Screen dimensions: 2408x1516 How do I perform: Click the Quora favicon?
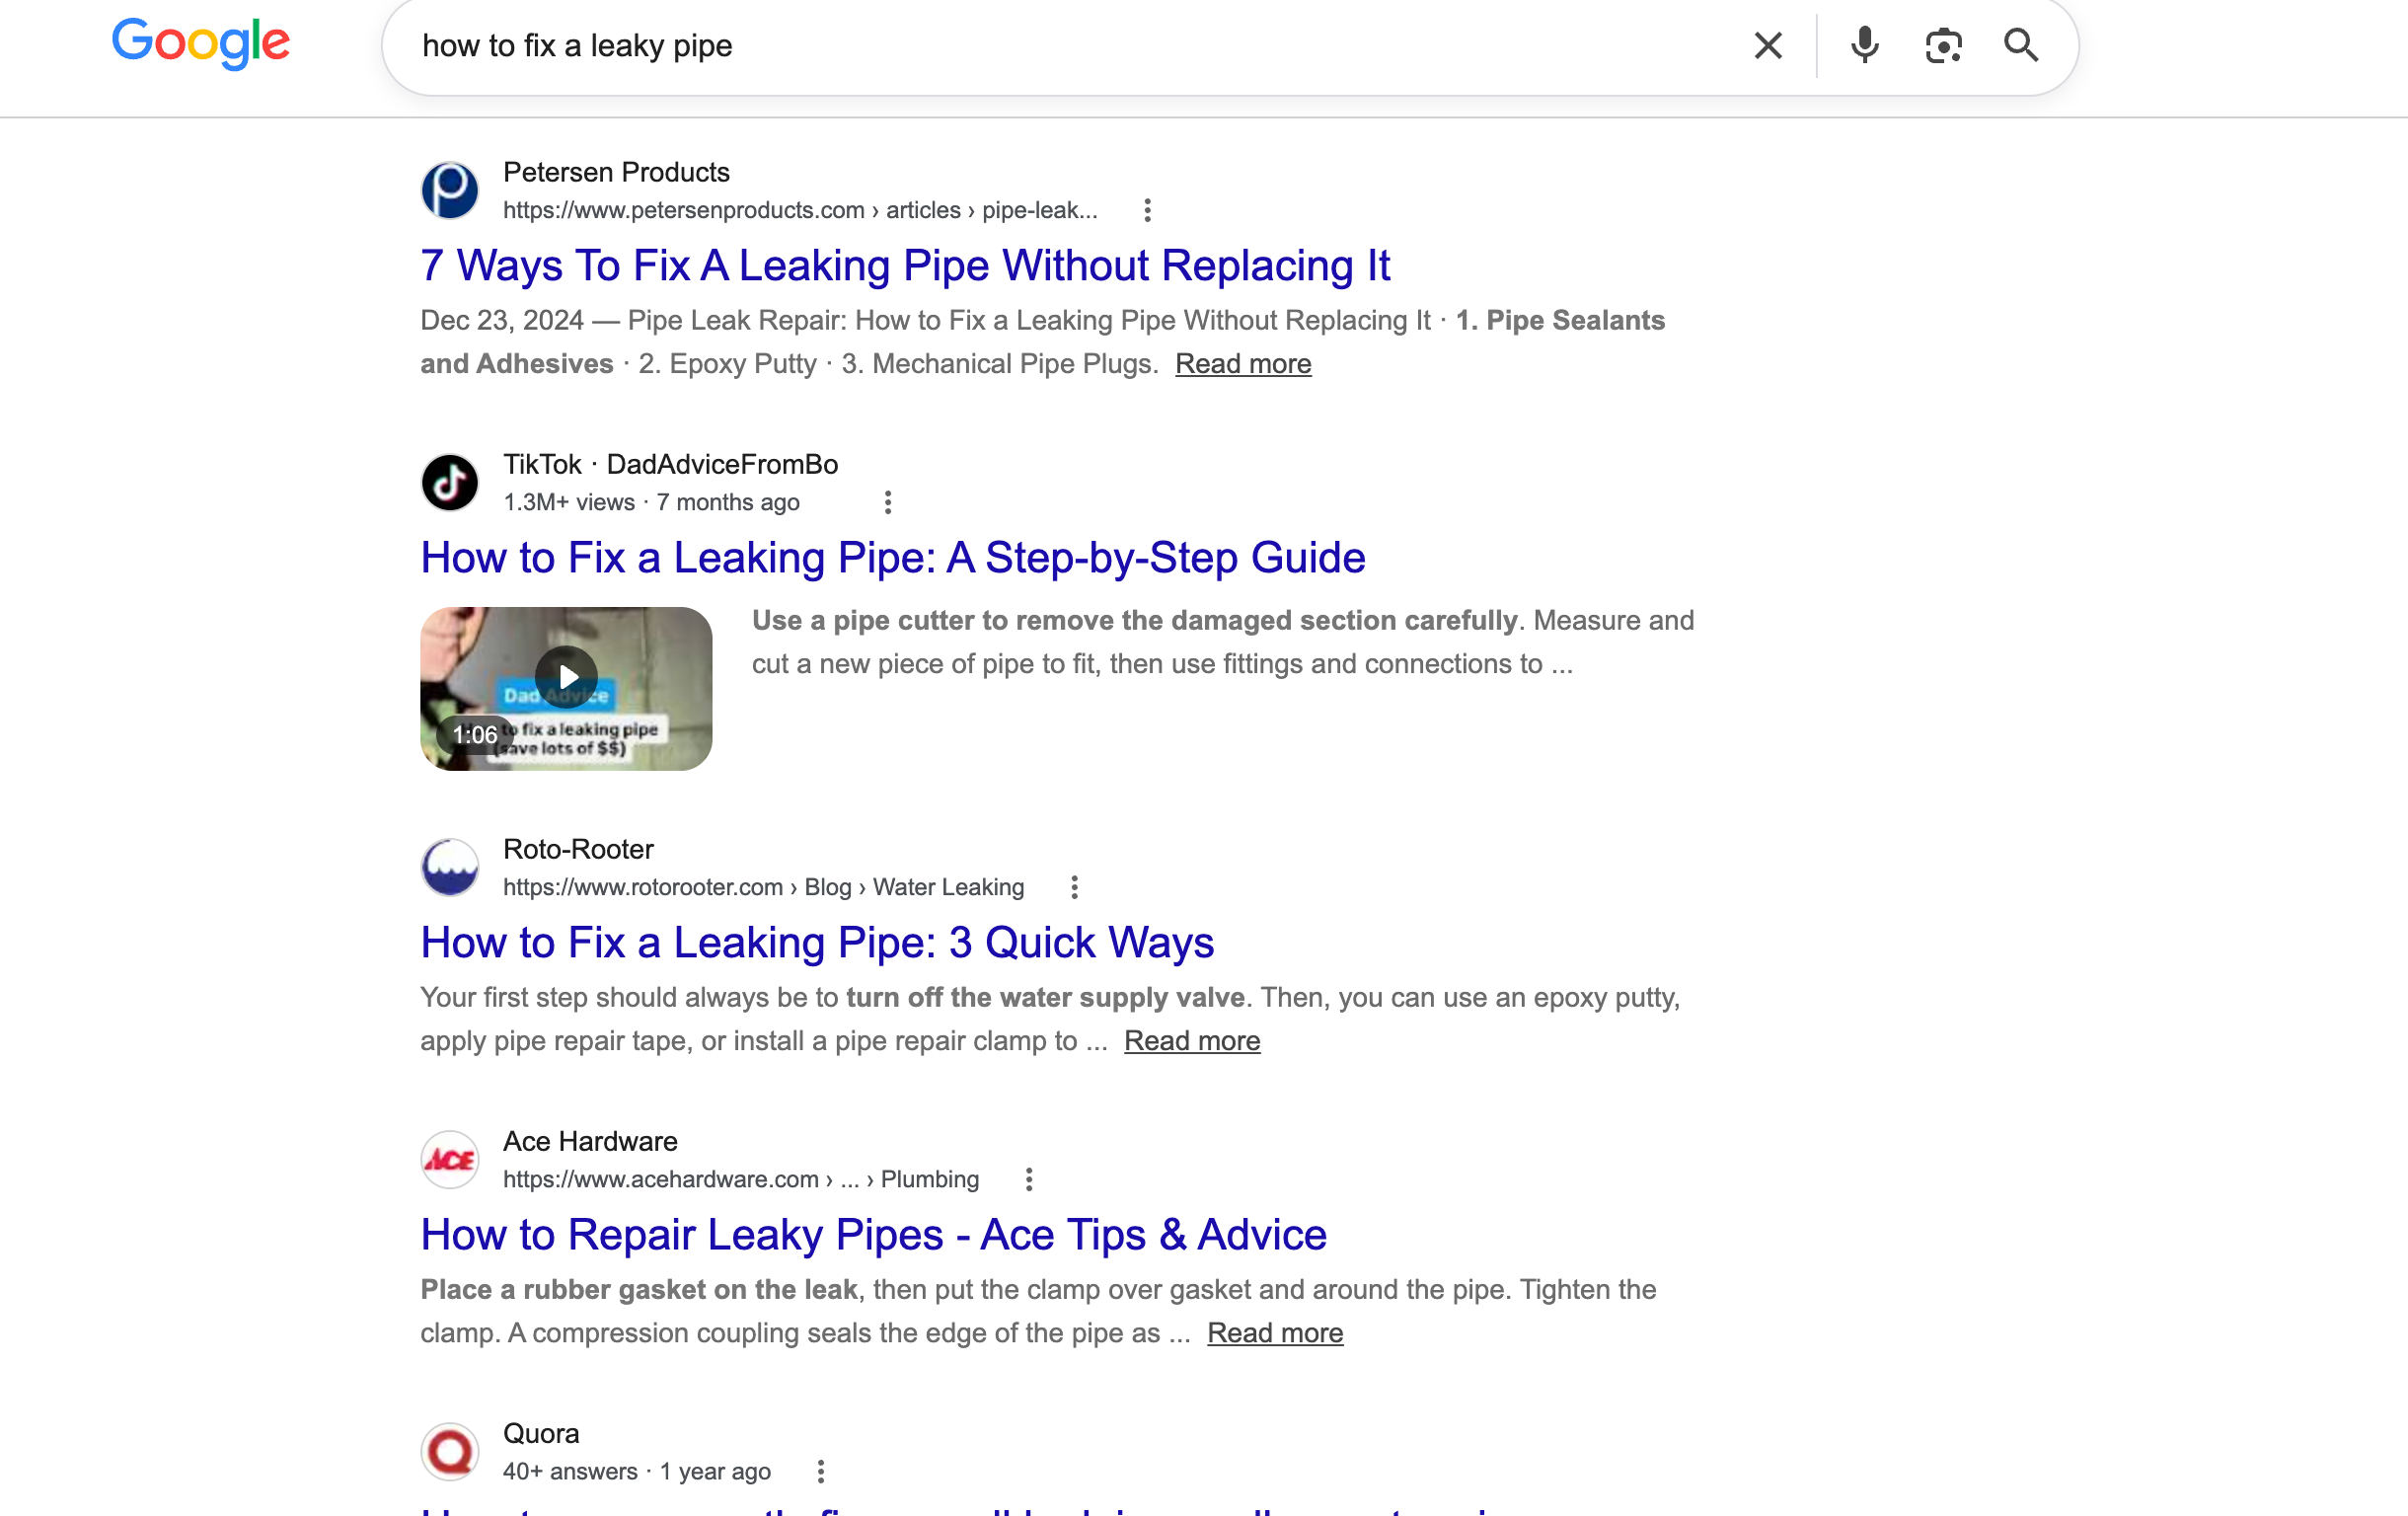point(450,1451)
